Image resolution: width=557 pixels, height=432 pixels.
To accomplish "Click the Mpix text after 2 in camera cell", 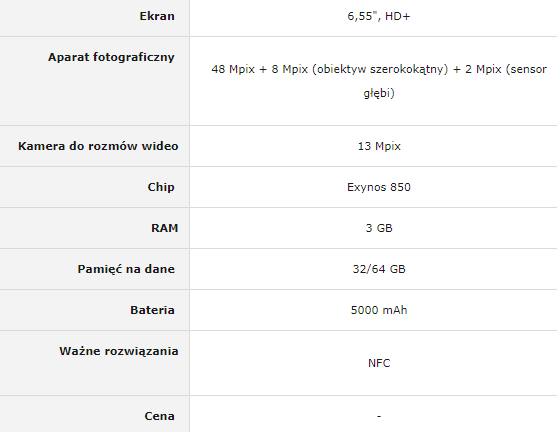I will pos(489,69).
